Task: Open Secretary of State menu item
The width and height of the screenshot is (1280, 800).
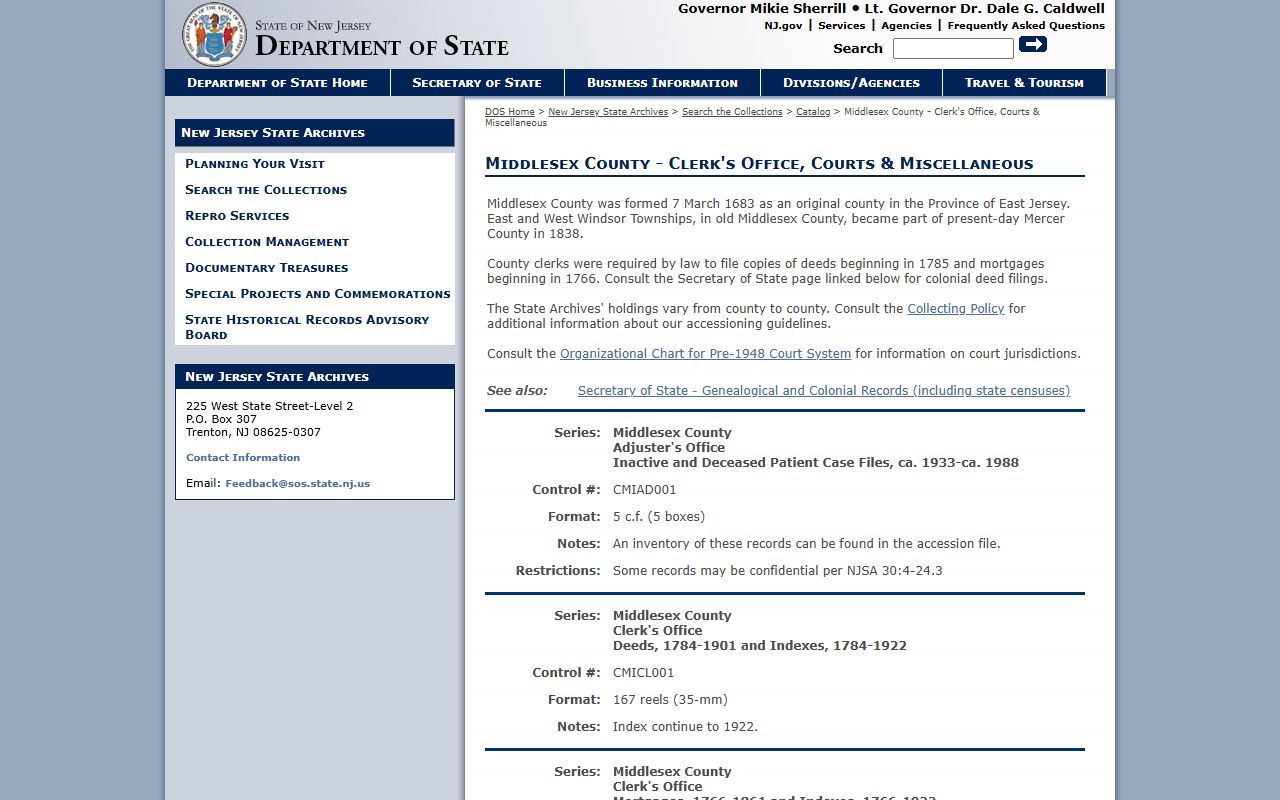Action: (477, 83)
